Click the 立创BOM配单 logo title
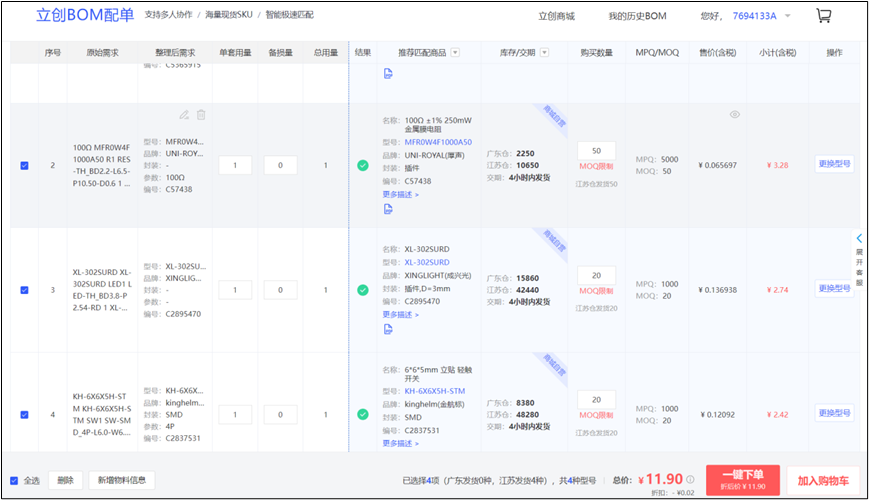869x500 pixels. point(85,15)
